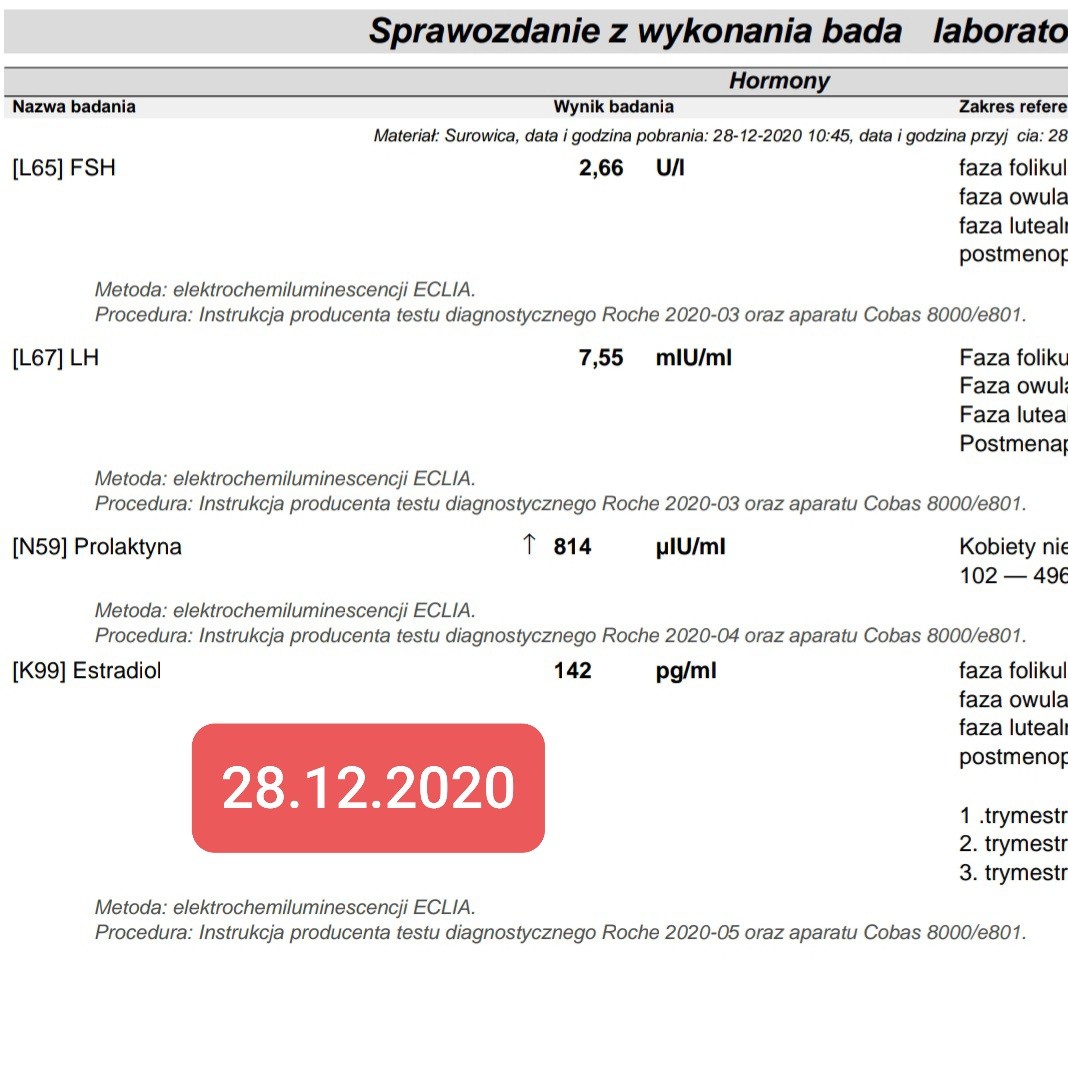Click the 'Kobiety nie' reference text for Prolaktyna
This screenshot has width=1068, height=1084.
coord(1013,547)
